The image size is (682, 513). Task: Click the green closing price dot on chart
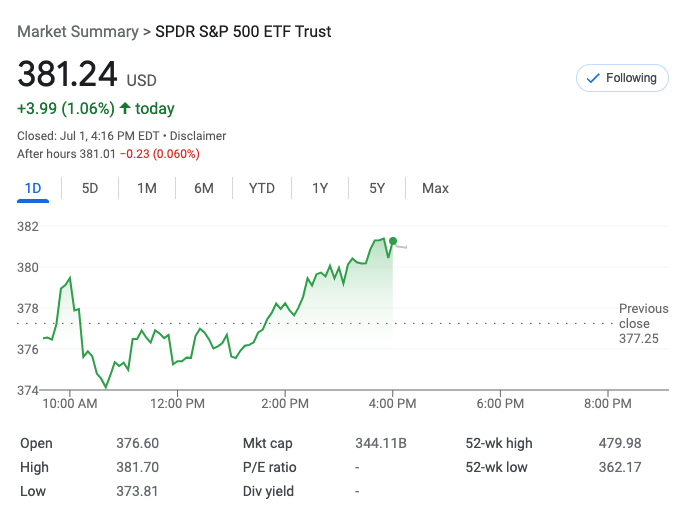point(393,241)
